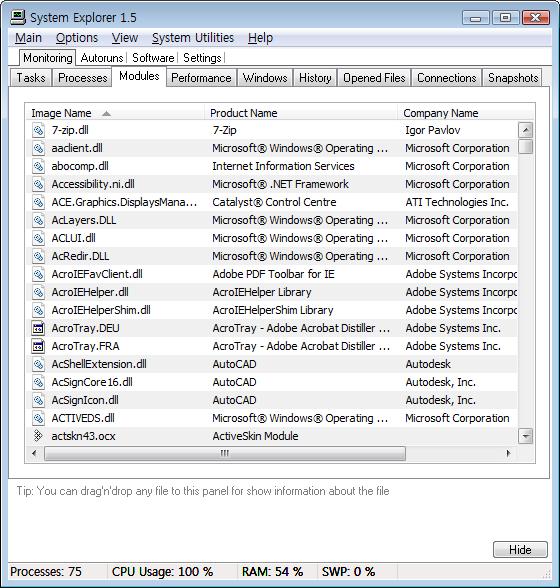This screenshot has height=588, width=560.
Task: Sort by Company Name column header
Action: coord(465,113)
